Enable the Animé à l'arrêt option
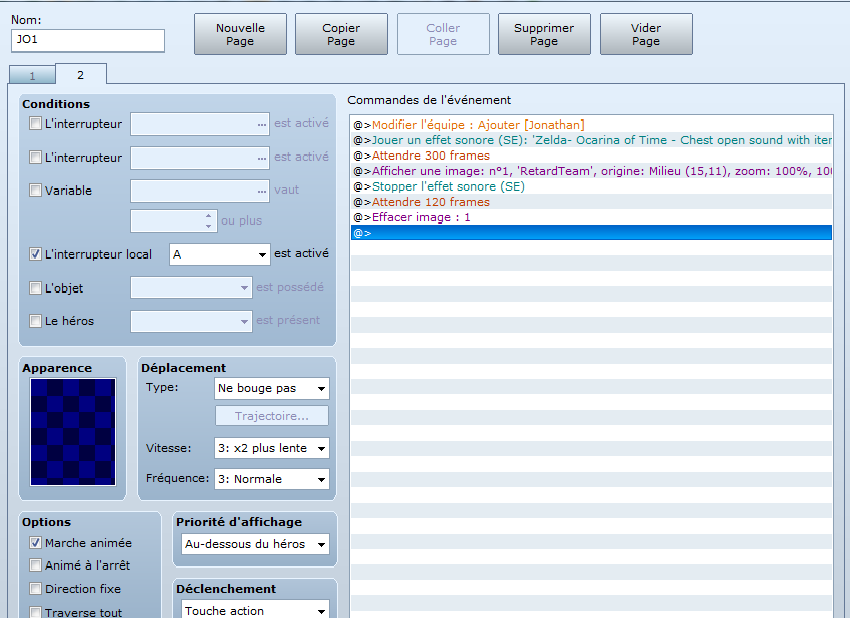850x618 pixels. (x=35, y=565)
